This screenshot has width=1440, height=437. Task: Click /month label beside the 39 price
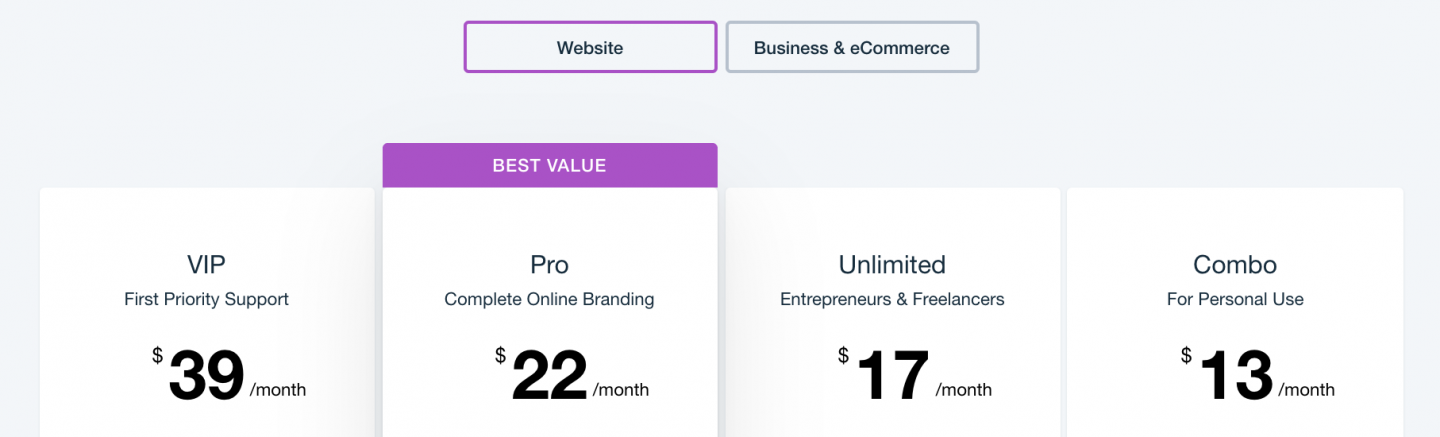click(278, 390)
